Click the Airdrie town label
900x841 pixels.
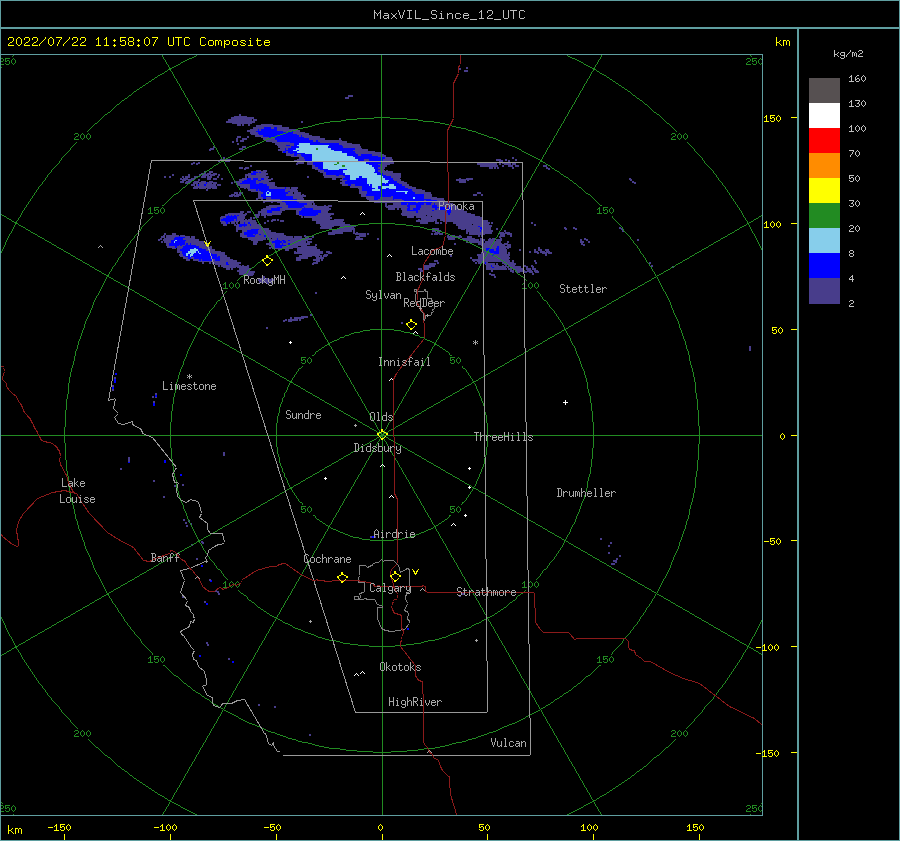[394, 534]
